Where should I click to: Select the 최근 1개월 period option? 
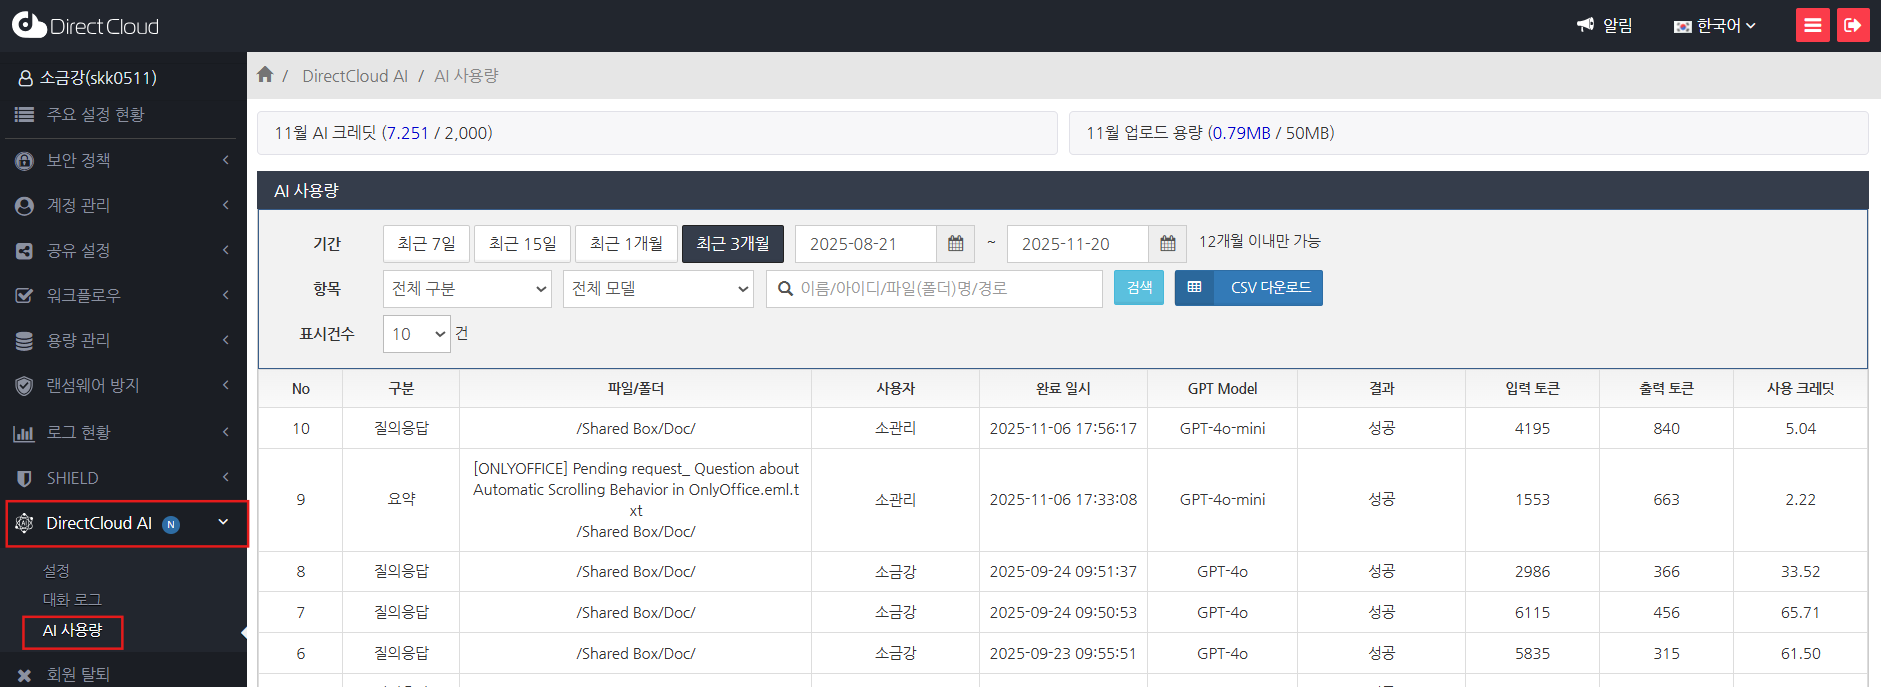click(626, 244)
